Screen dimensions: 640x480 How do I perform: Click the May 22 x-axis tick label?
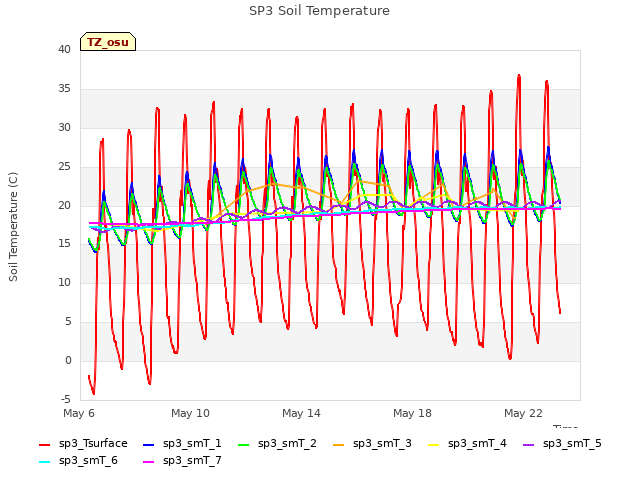pyautogui.click(x=523, y=413)
